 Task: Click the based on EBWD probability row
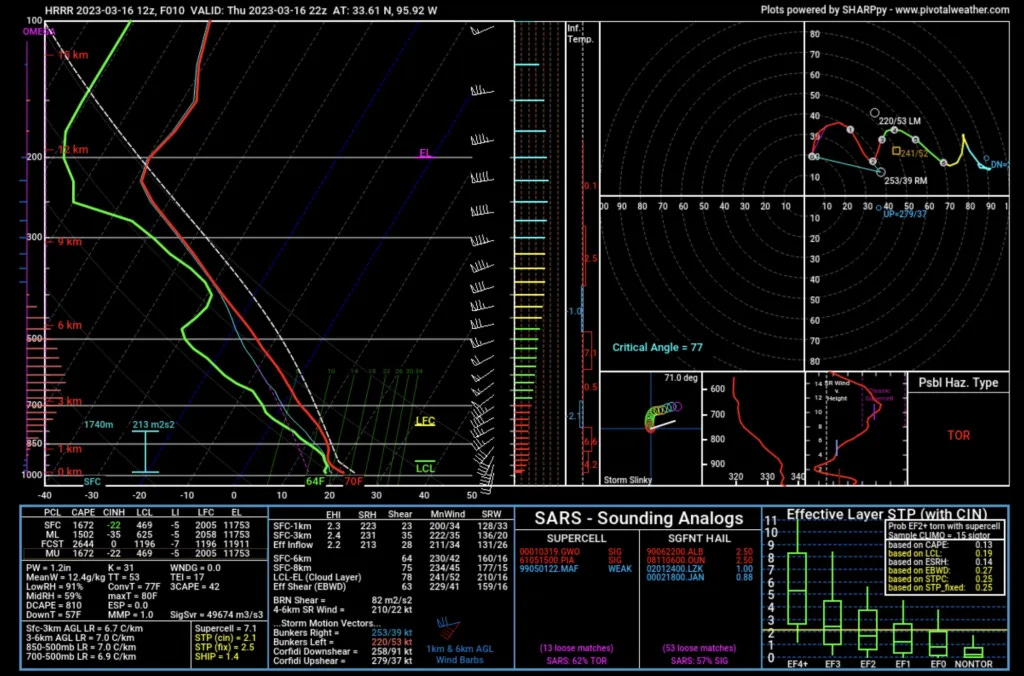pos(940,570)
